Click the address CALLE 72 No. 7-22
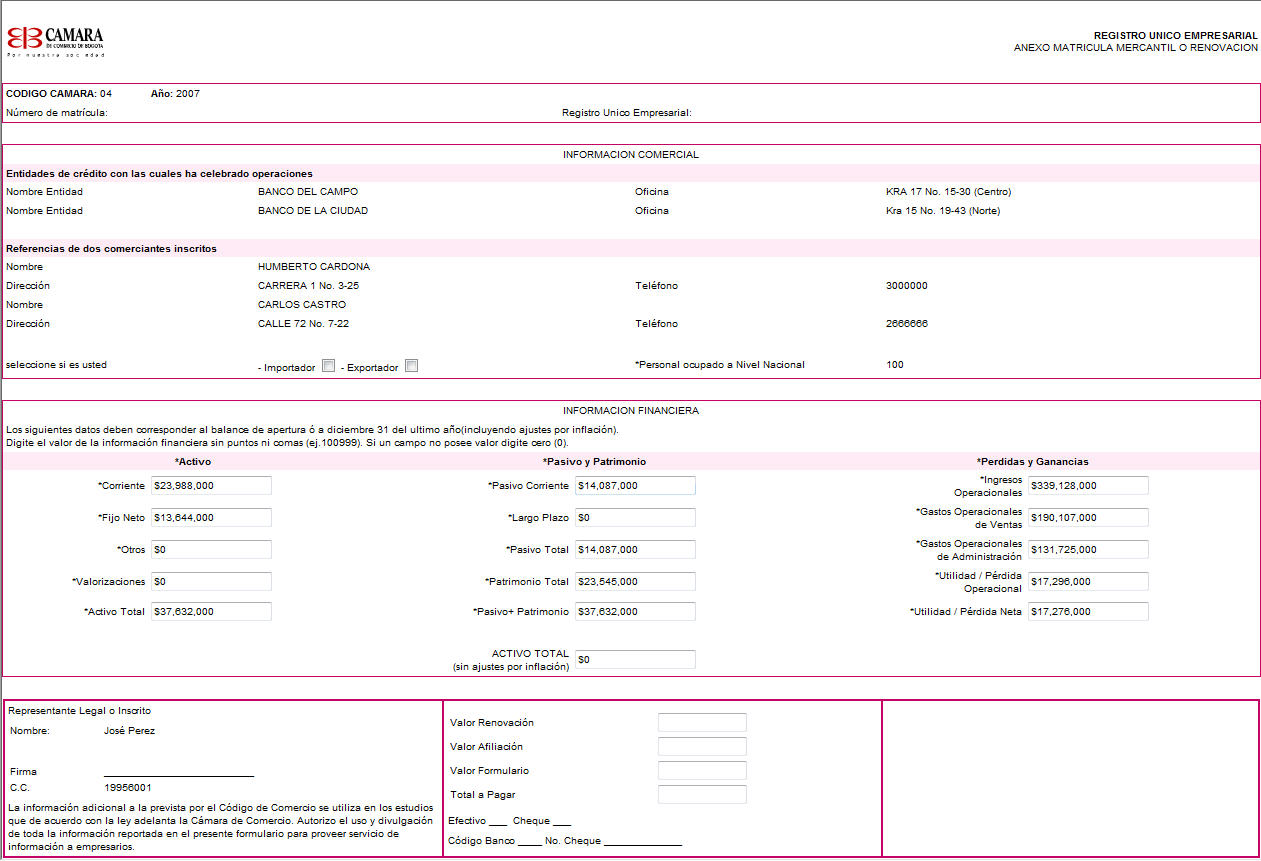 pos(303,324)
